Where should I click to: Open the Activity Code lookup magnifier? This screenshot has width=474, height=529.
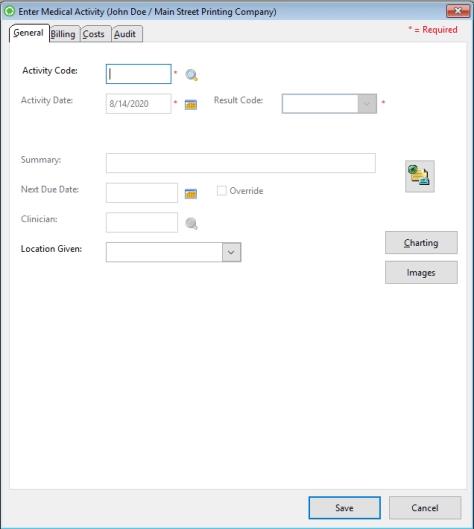click(191, 75)
